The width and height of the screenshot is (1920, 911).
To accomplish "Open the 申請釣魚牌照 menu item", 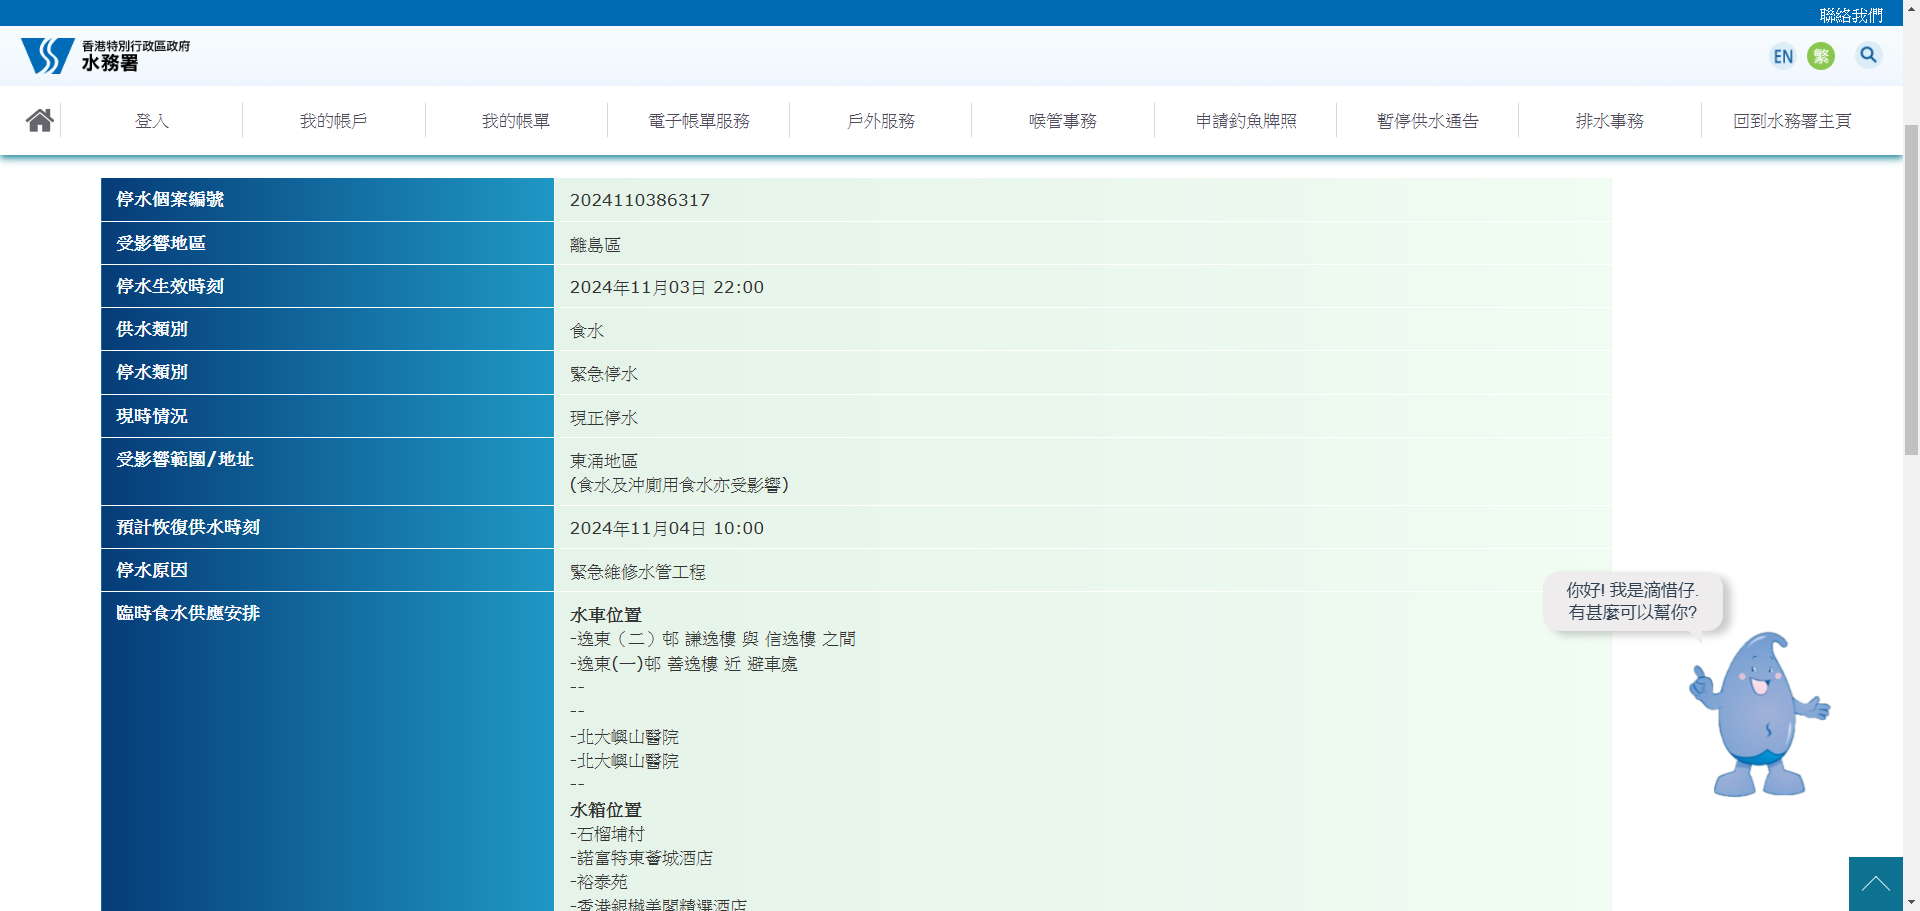I will pyautogui.click(x=1246, y=121).
